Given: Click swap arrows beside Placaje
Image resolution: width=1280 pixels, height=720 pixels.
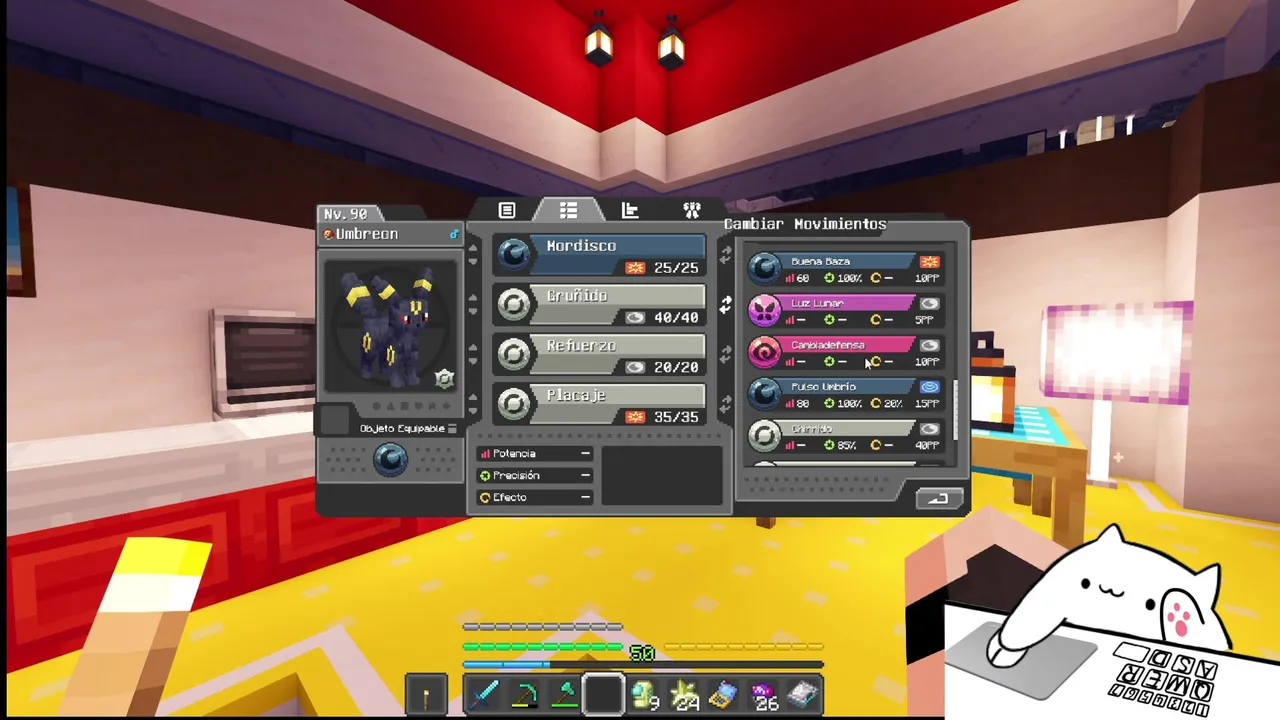Looking at the screenshot, I should 725,404.
